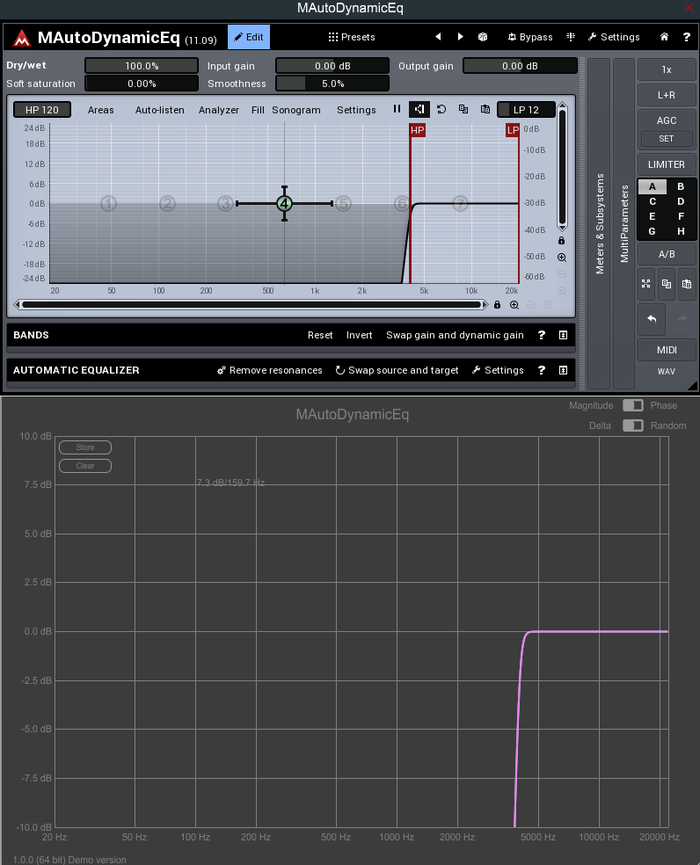
Task: Open the L+R channel mode selector
Action: 666,95
